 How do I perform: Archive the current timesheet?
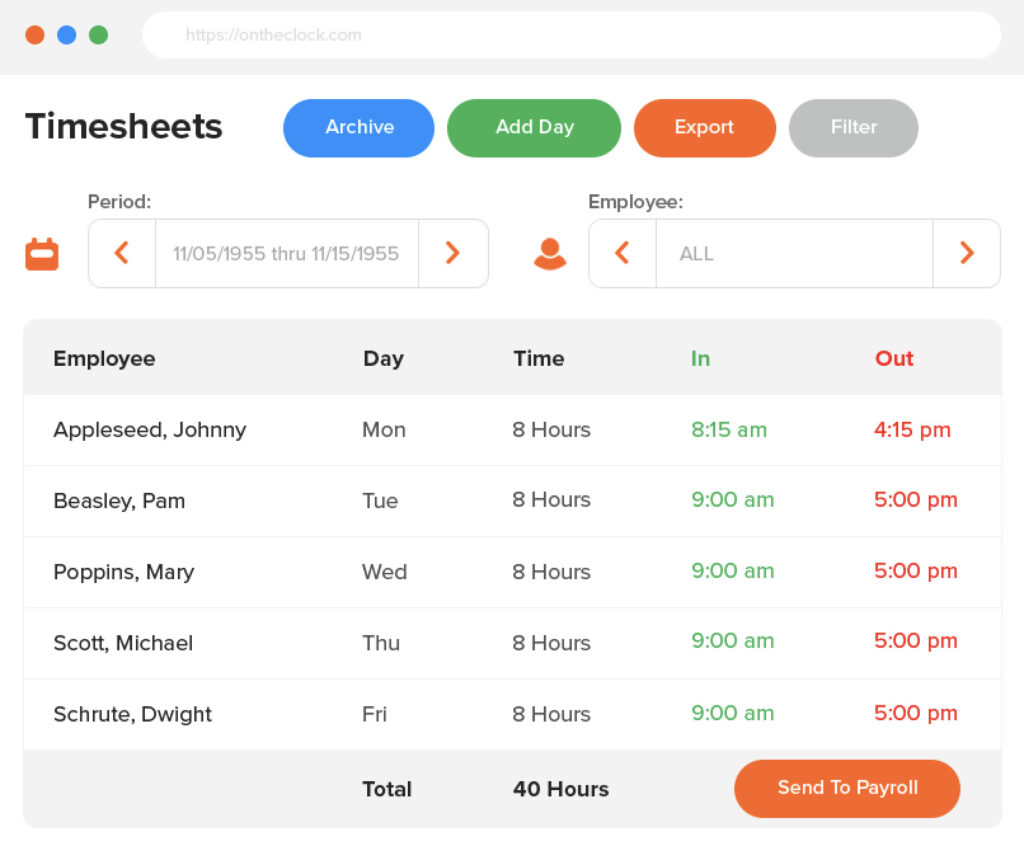(x=358, y=128)
